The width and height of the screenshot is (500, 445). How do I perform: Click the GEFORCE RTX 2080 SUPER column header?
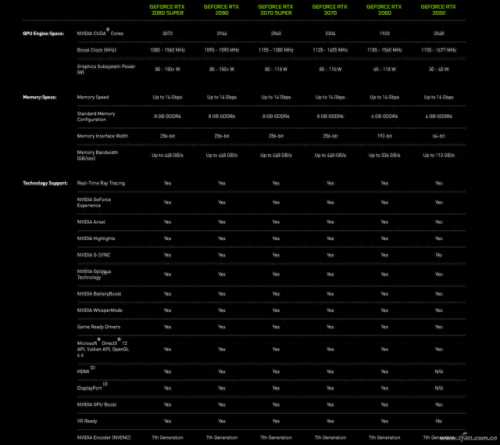167,10
